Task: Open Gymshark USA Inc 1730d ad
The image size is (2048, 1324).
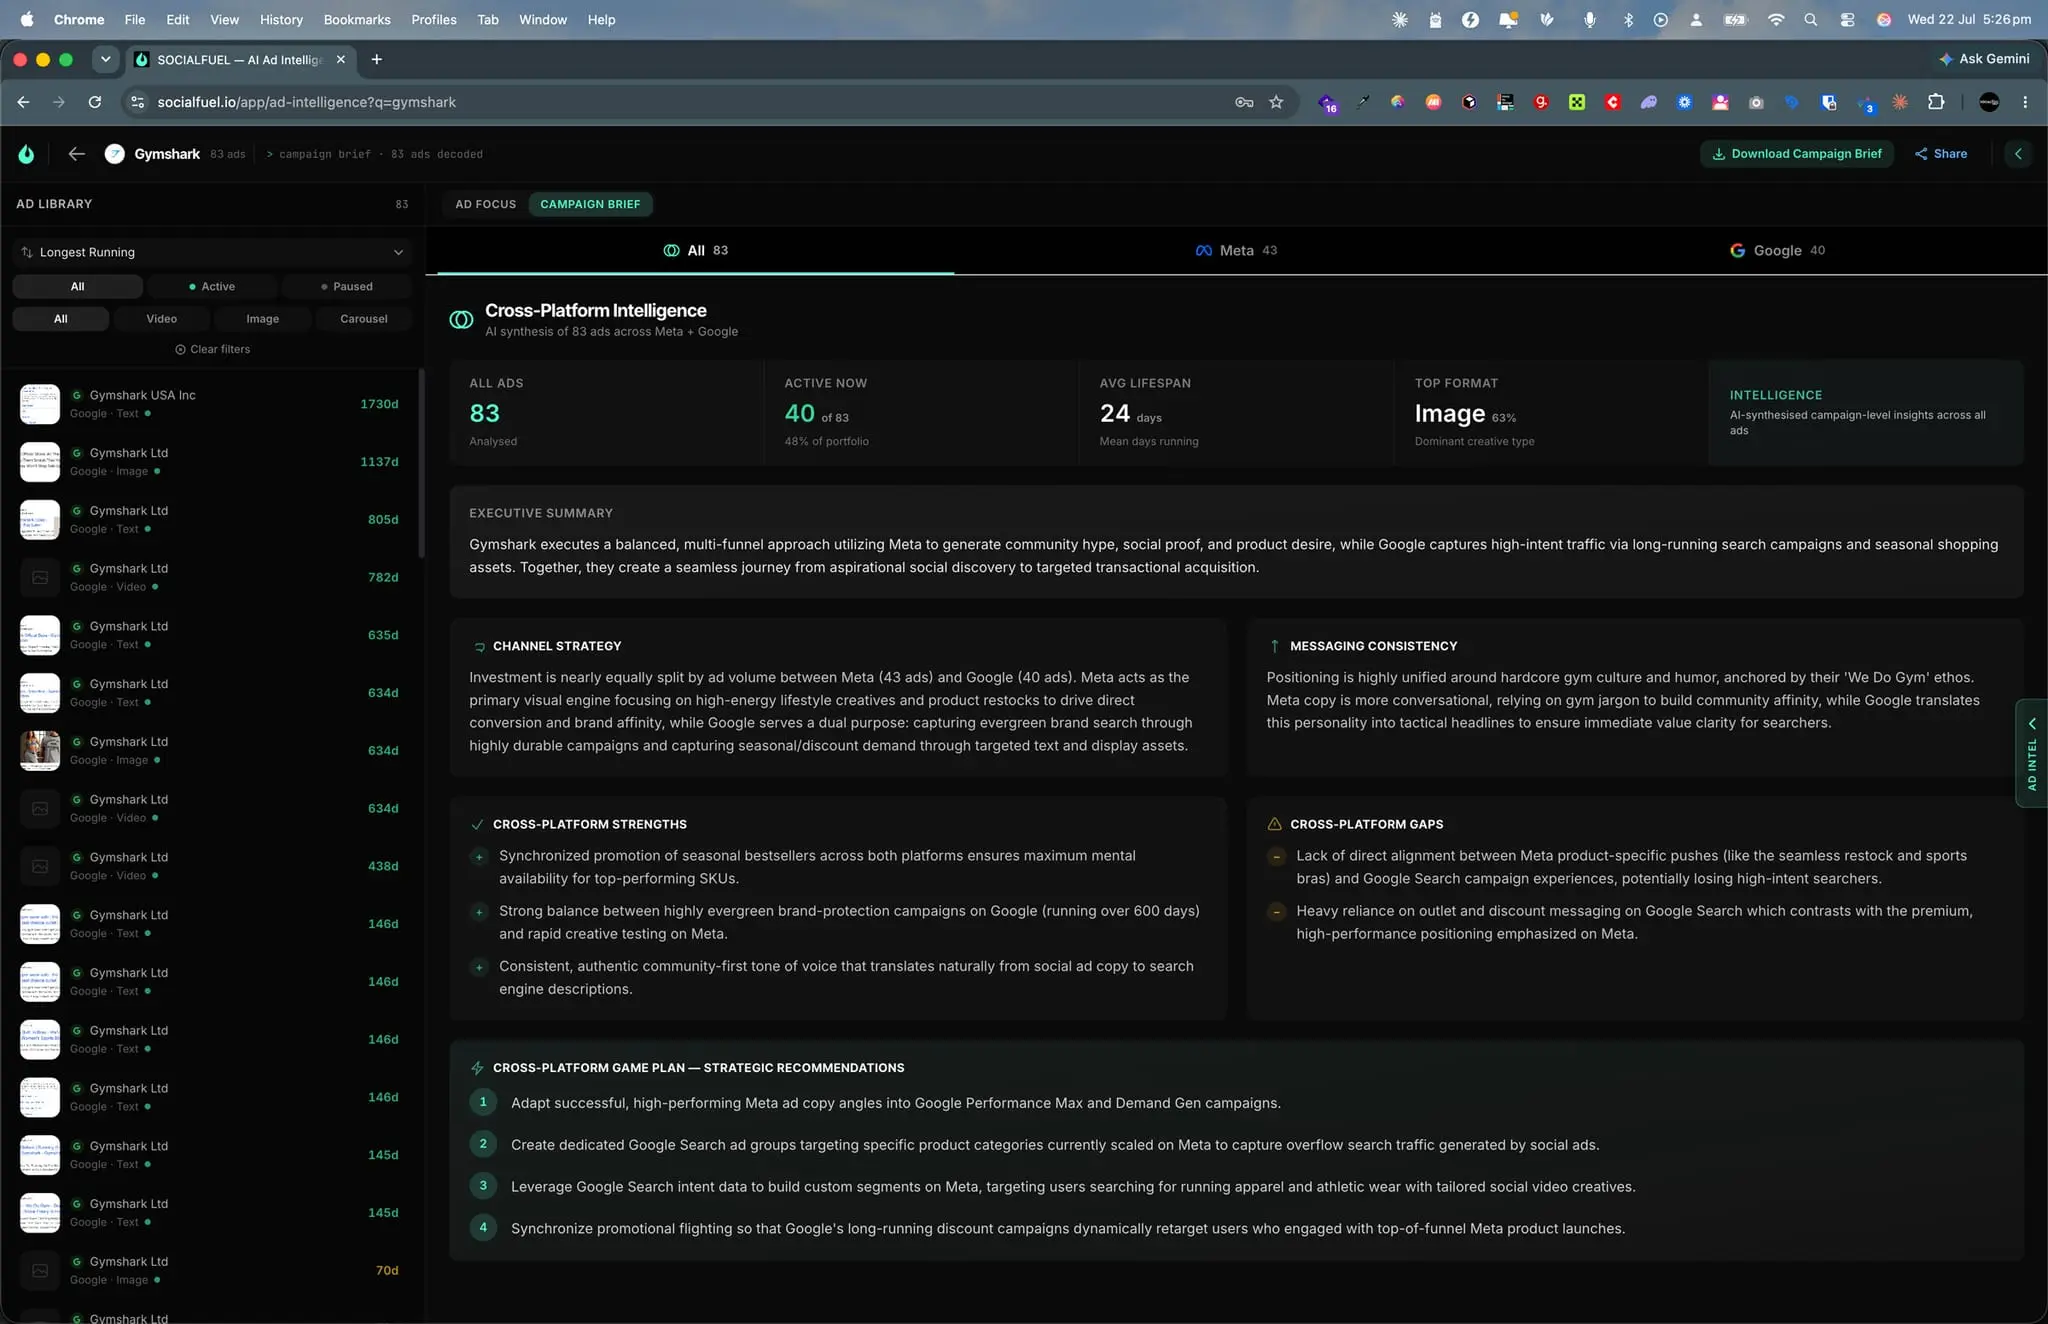Action: point(210,404)
